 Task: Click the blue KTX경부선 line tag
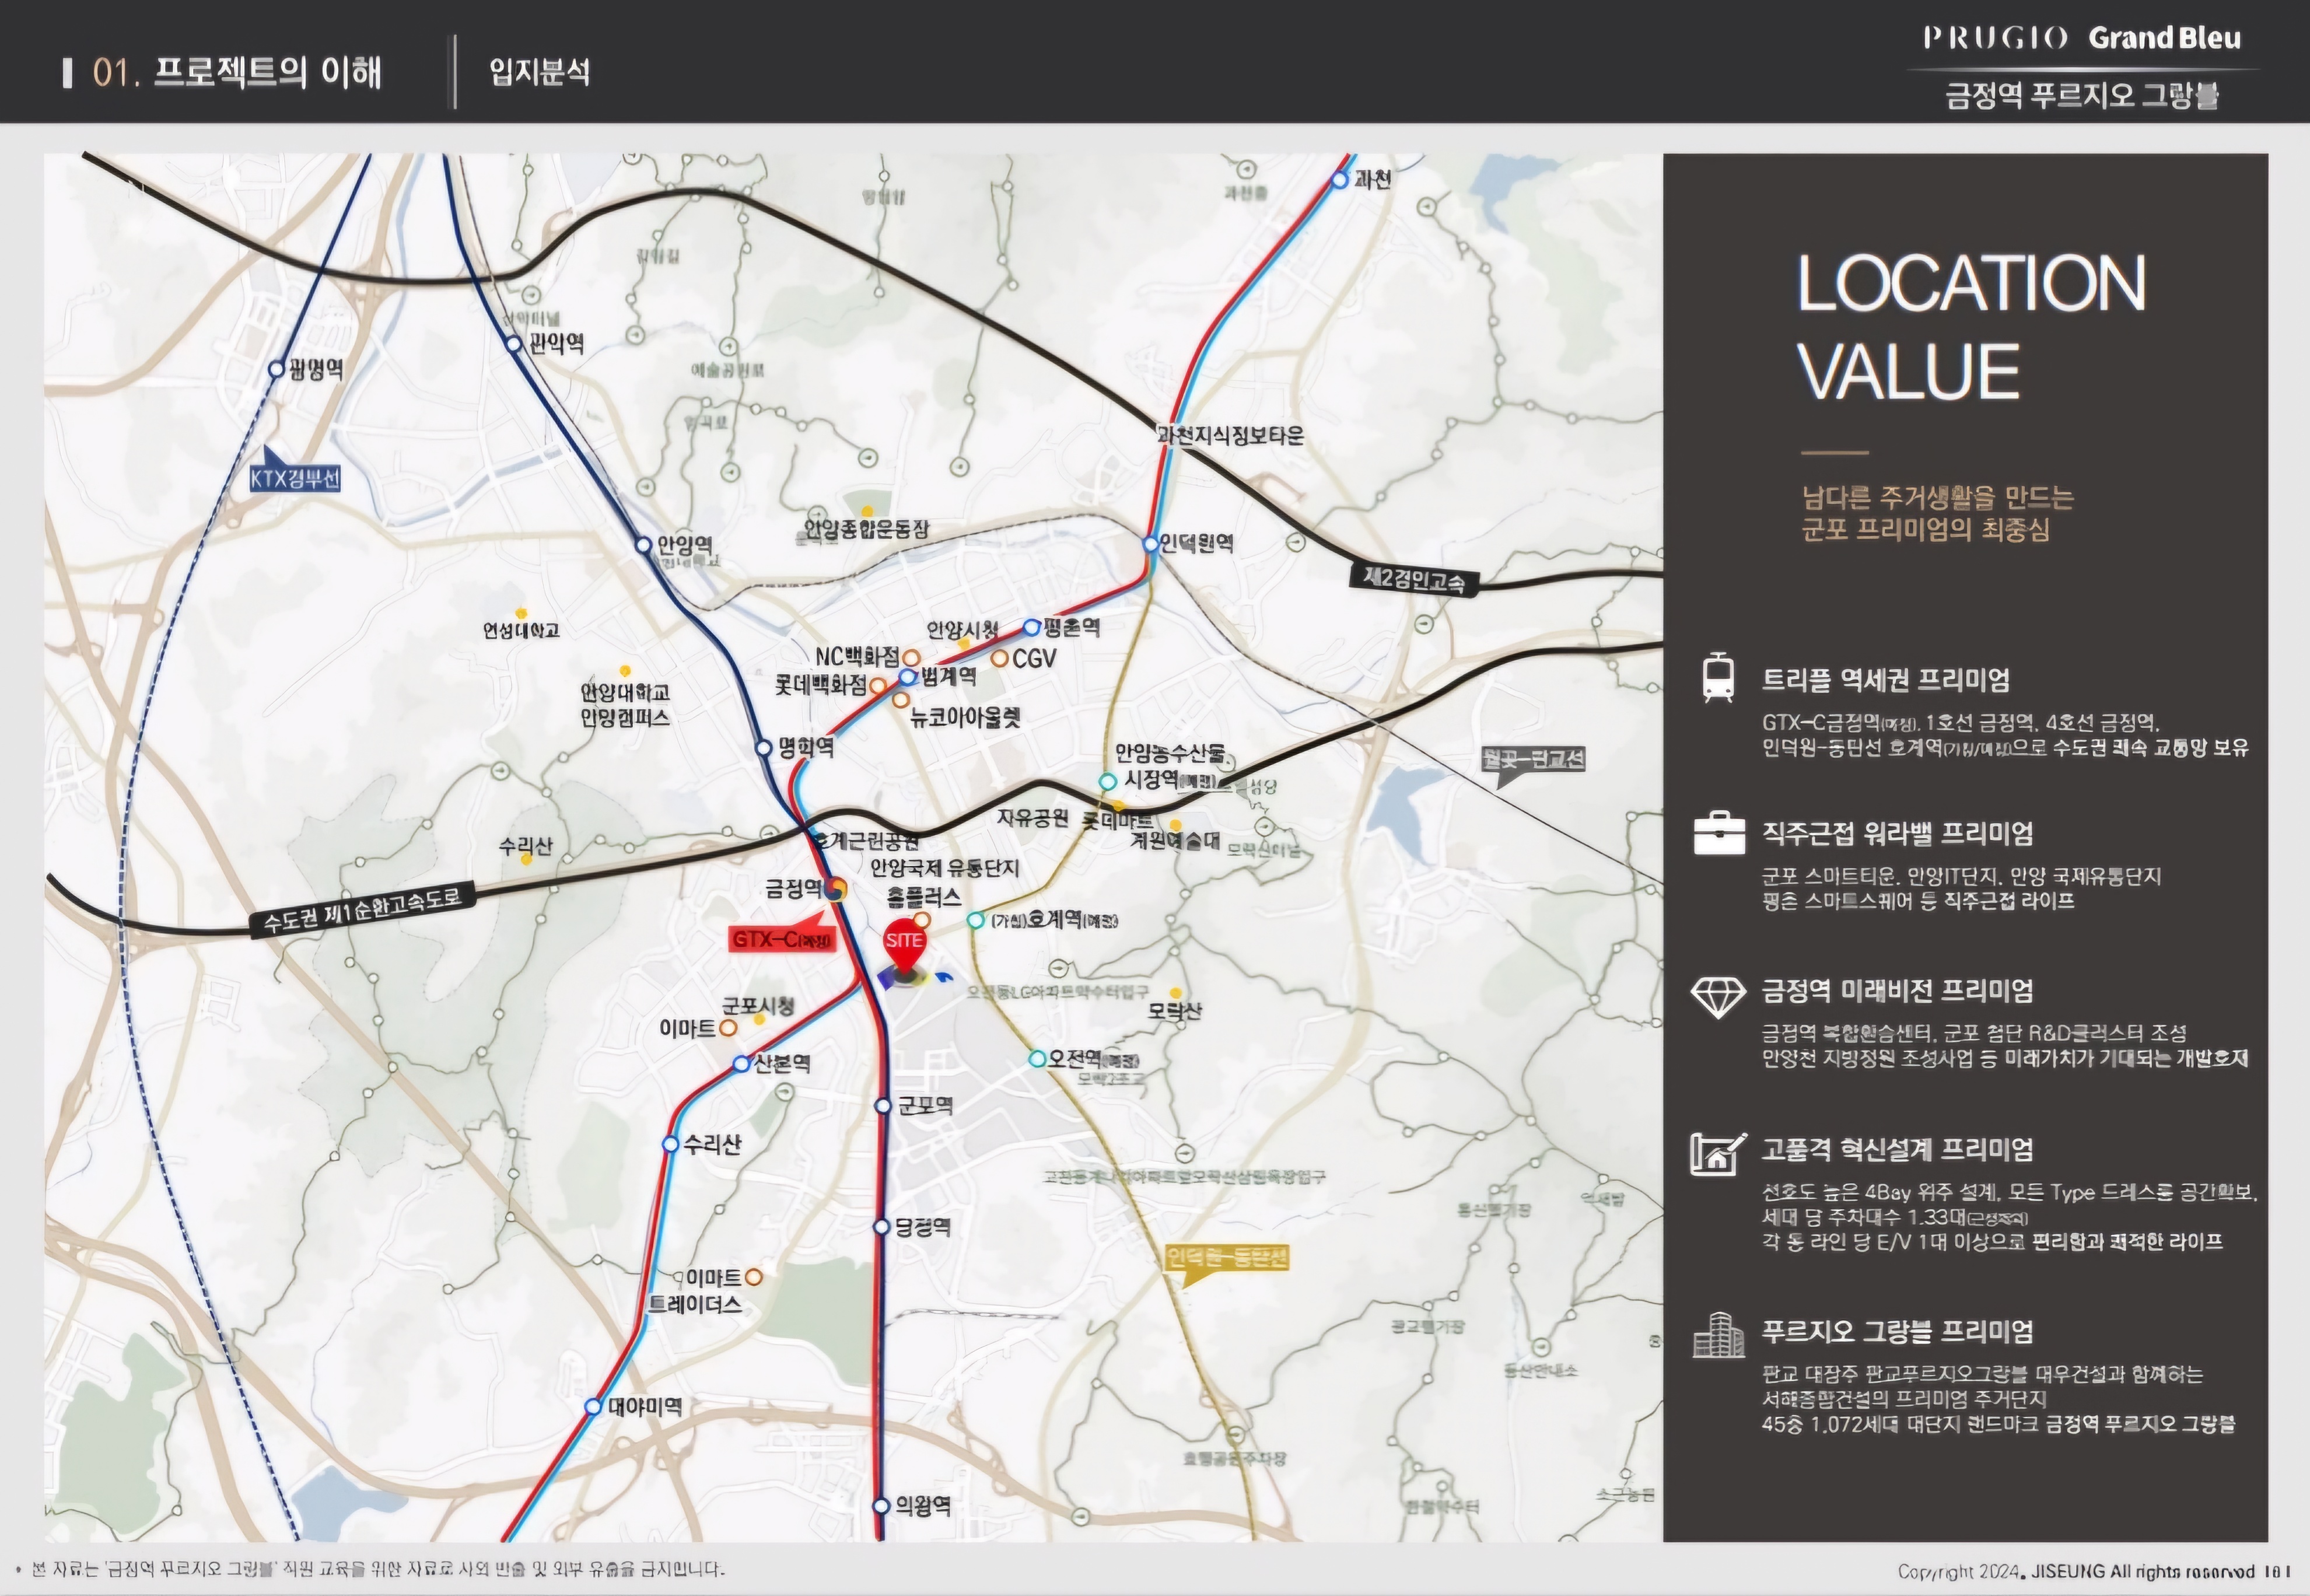(295, 478)
